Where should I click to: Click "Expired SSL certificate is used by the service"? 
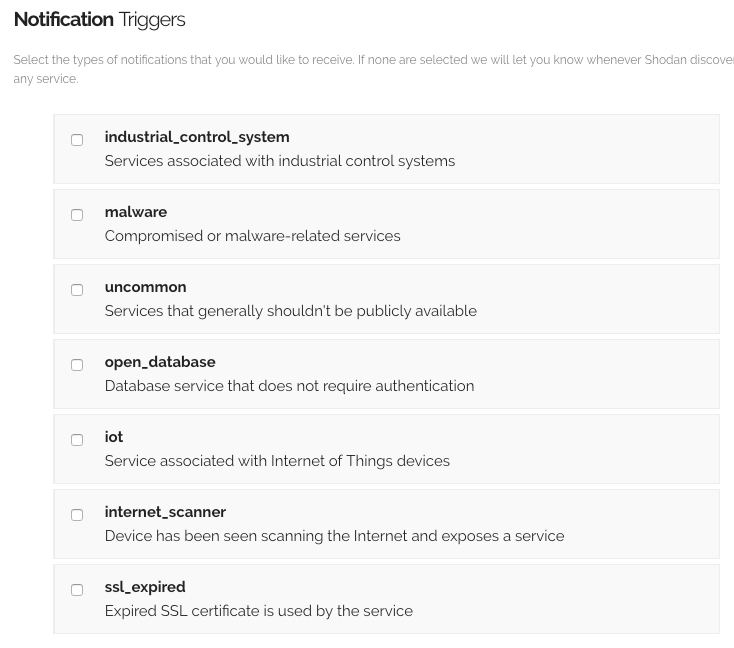pyautogui.click(x=258, y=611)
